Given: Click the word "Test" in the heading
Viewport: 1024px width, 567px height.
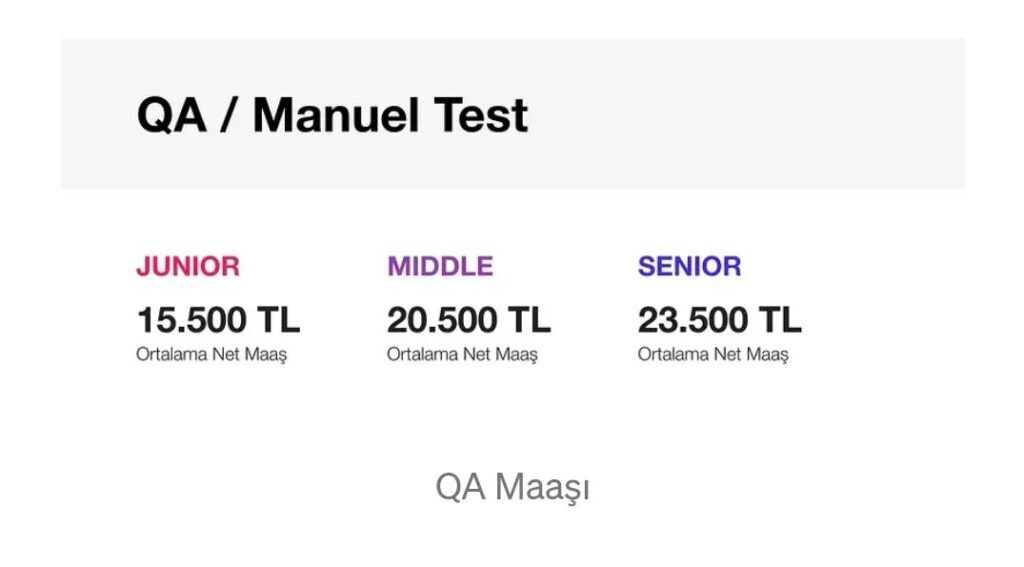Looking at the screenshot, I should coord(481,115).
